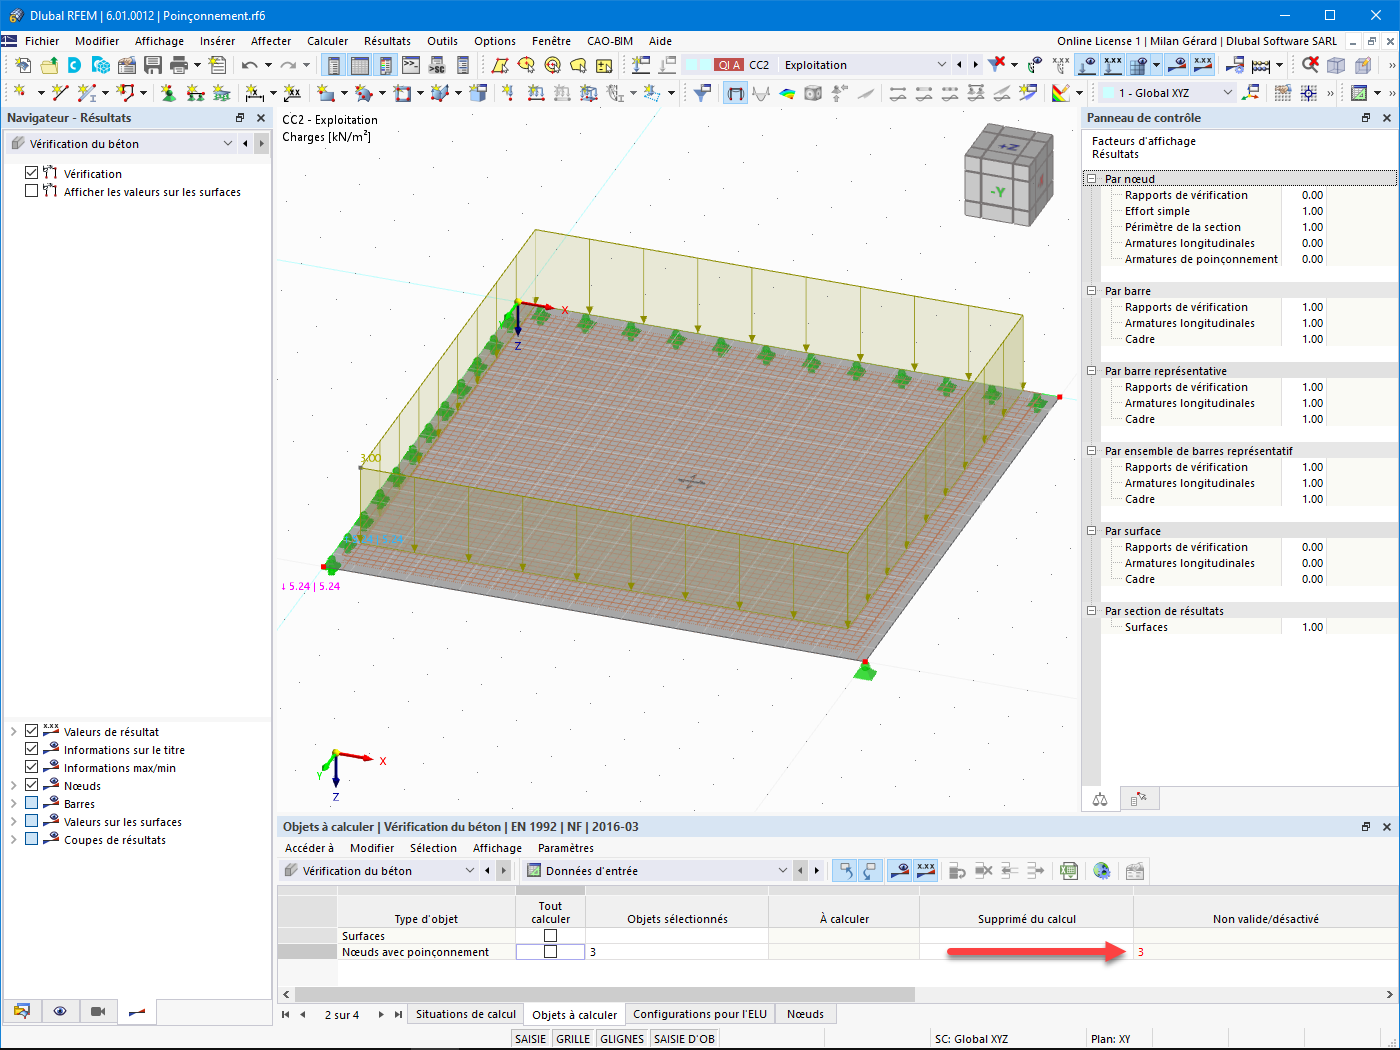
Task: Uncheck the Vérification checkbox
Action: 31,173
